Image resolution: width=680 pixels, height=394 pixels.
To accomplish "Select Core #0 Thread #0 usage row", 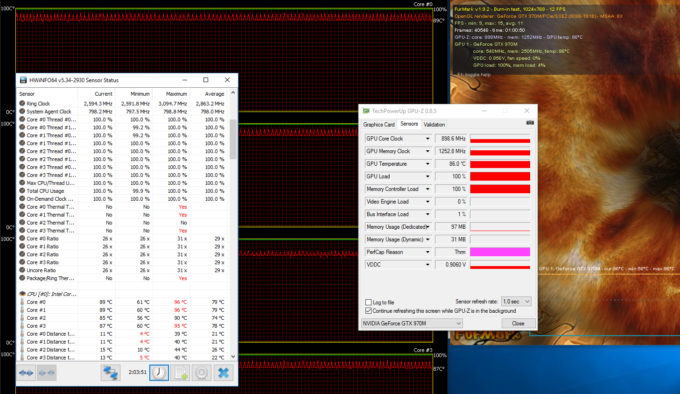I will click(x=122, y=120).
